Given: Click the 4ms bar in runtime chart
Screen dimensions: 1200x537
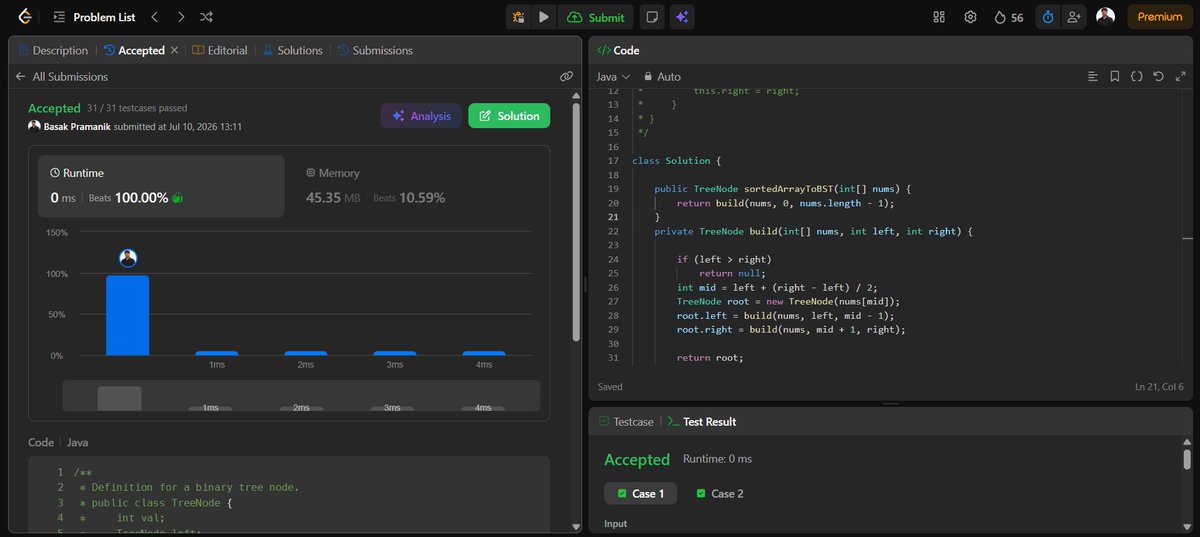Looking at the screenshot, I should pos(484,353).
